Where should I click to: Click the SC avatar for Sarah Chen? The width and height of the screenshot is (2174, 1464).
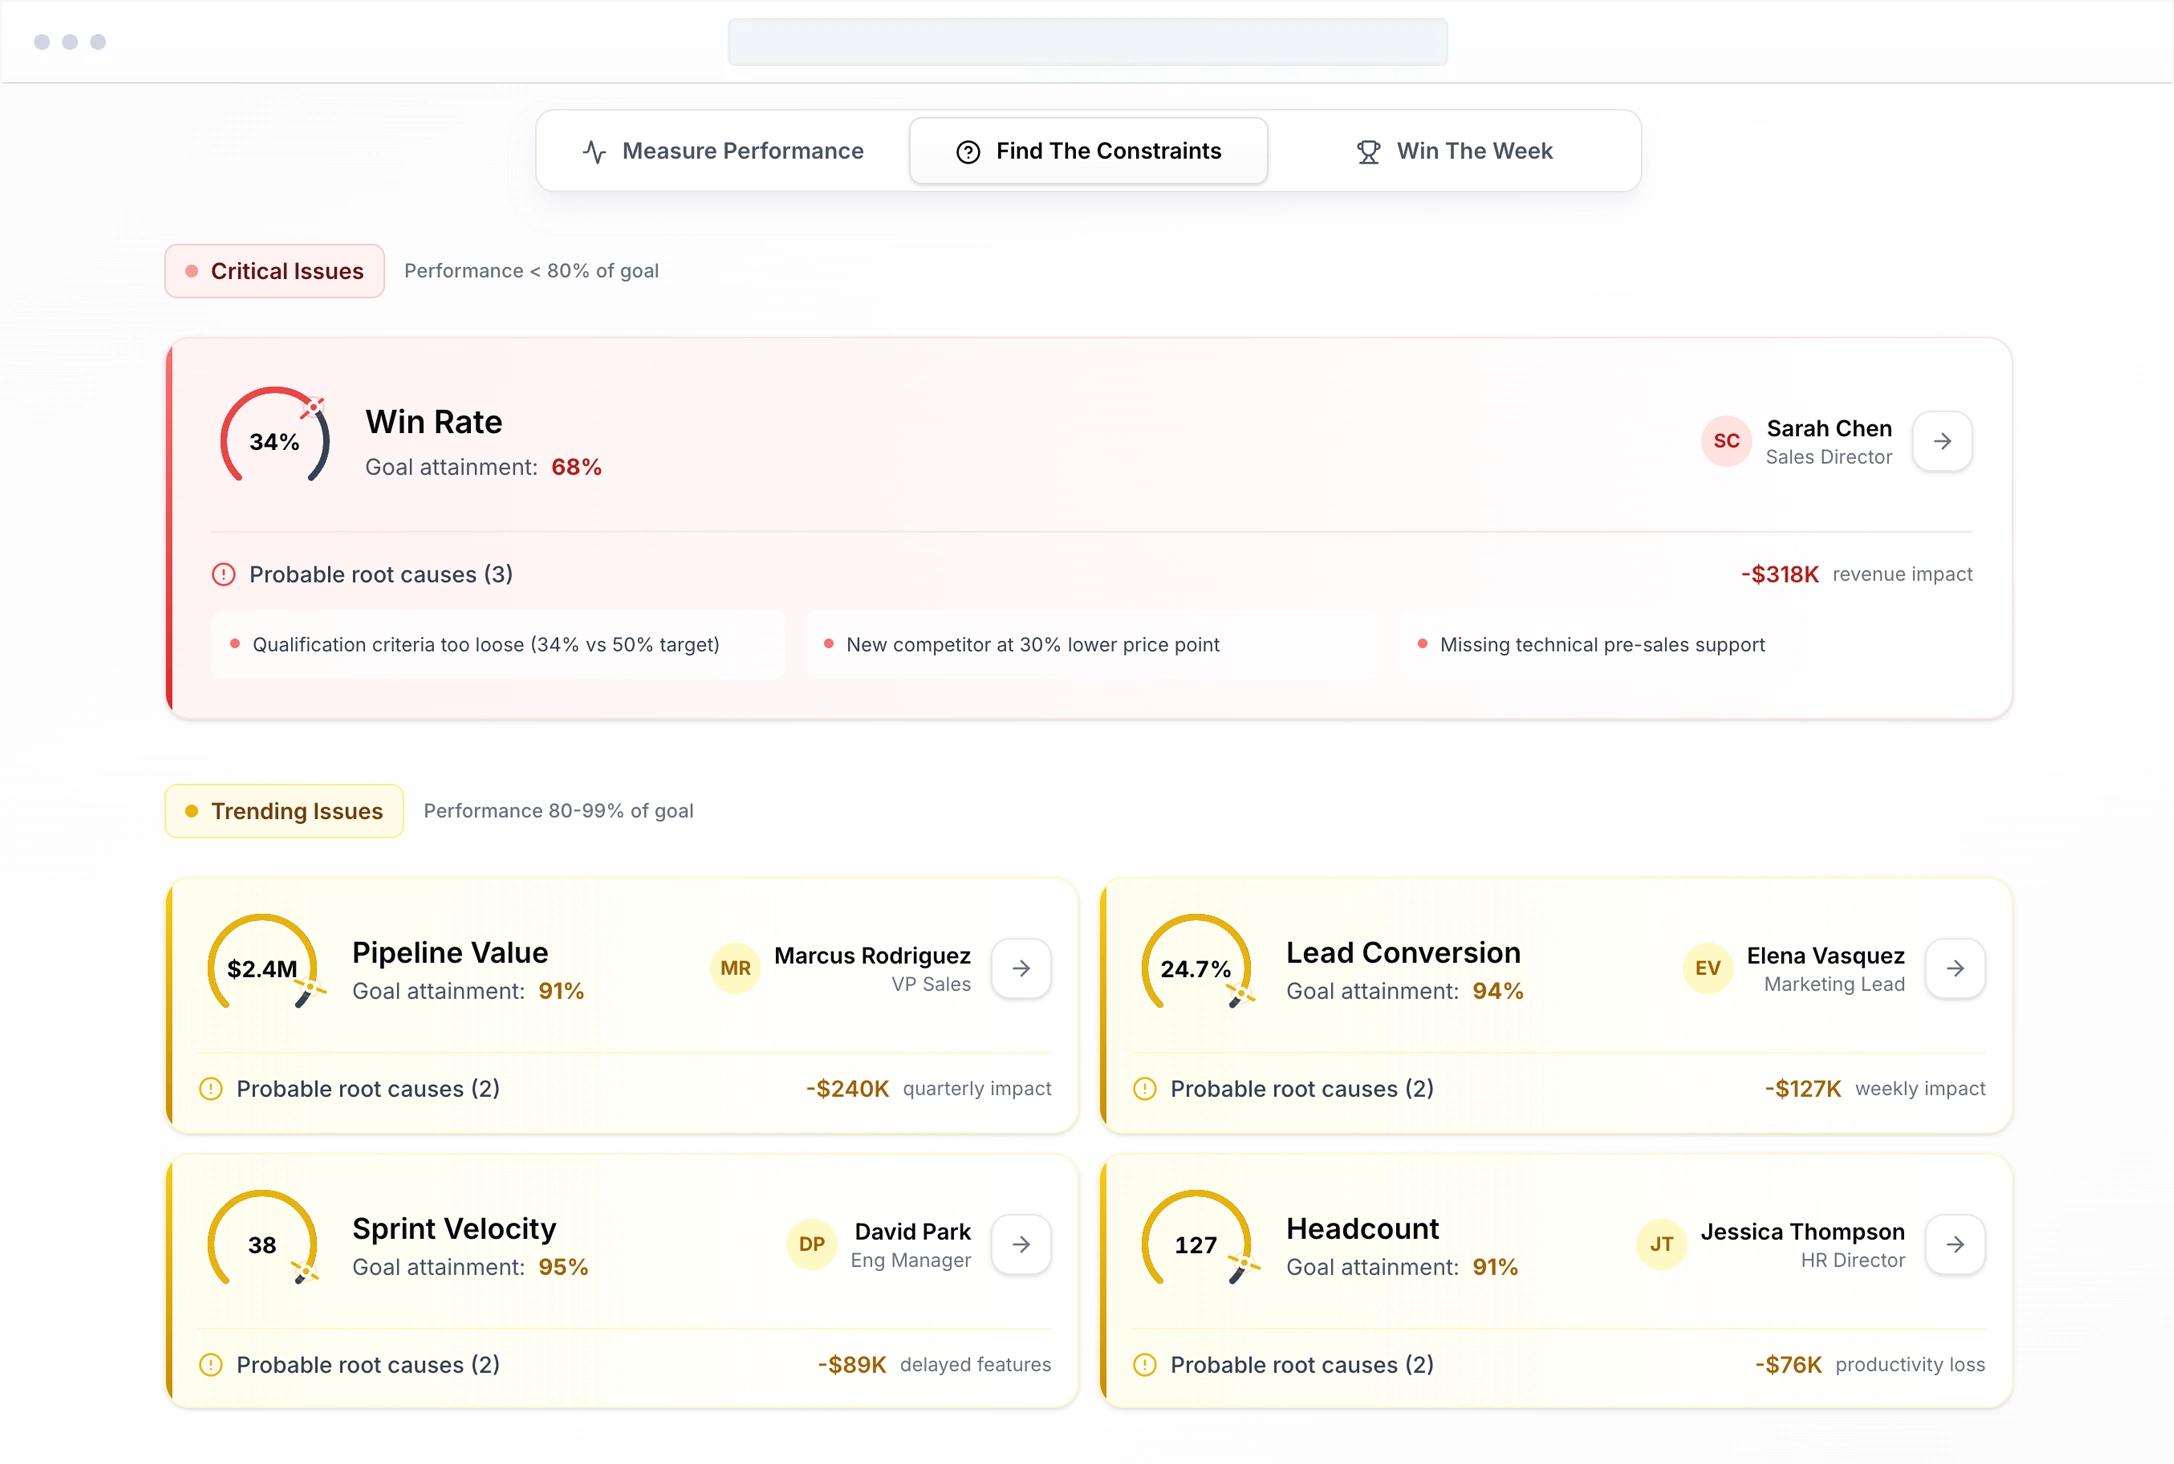tap(1726, 441)
